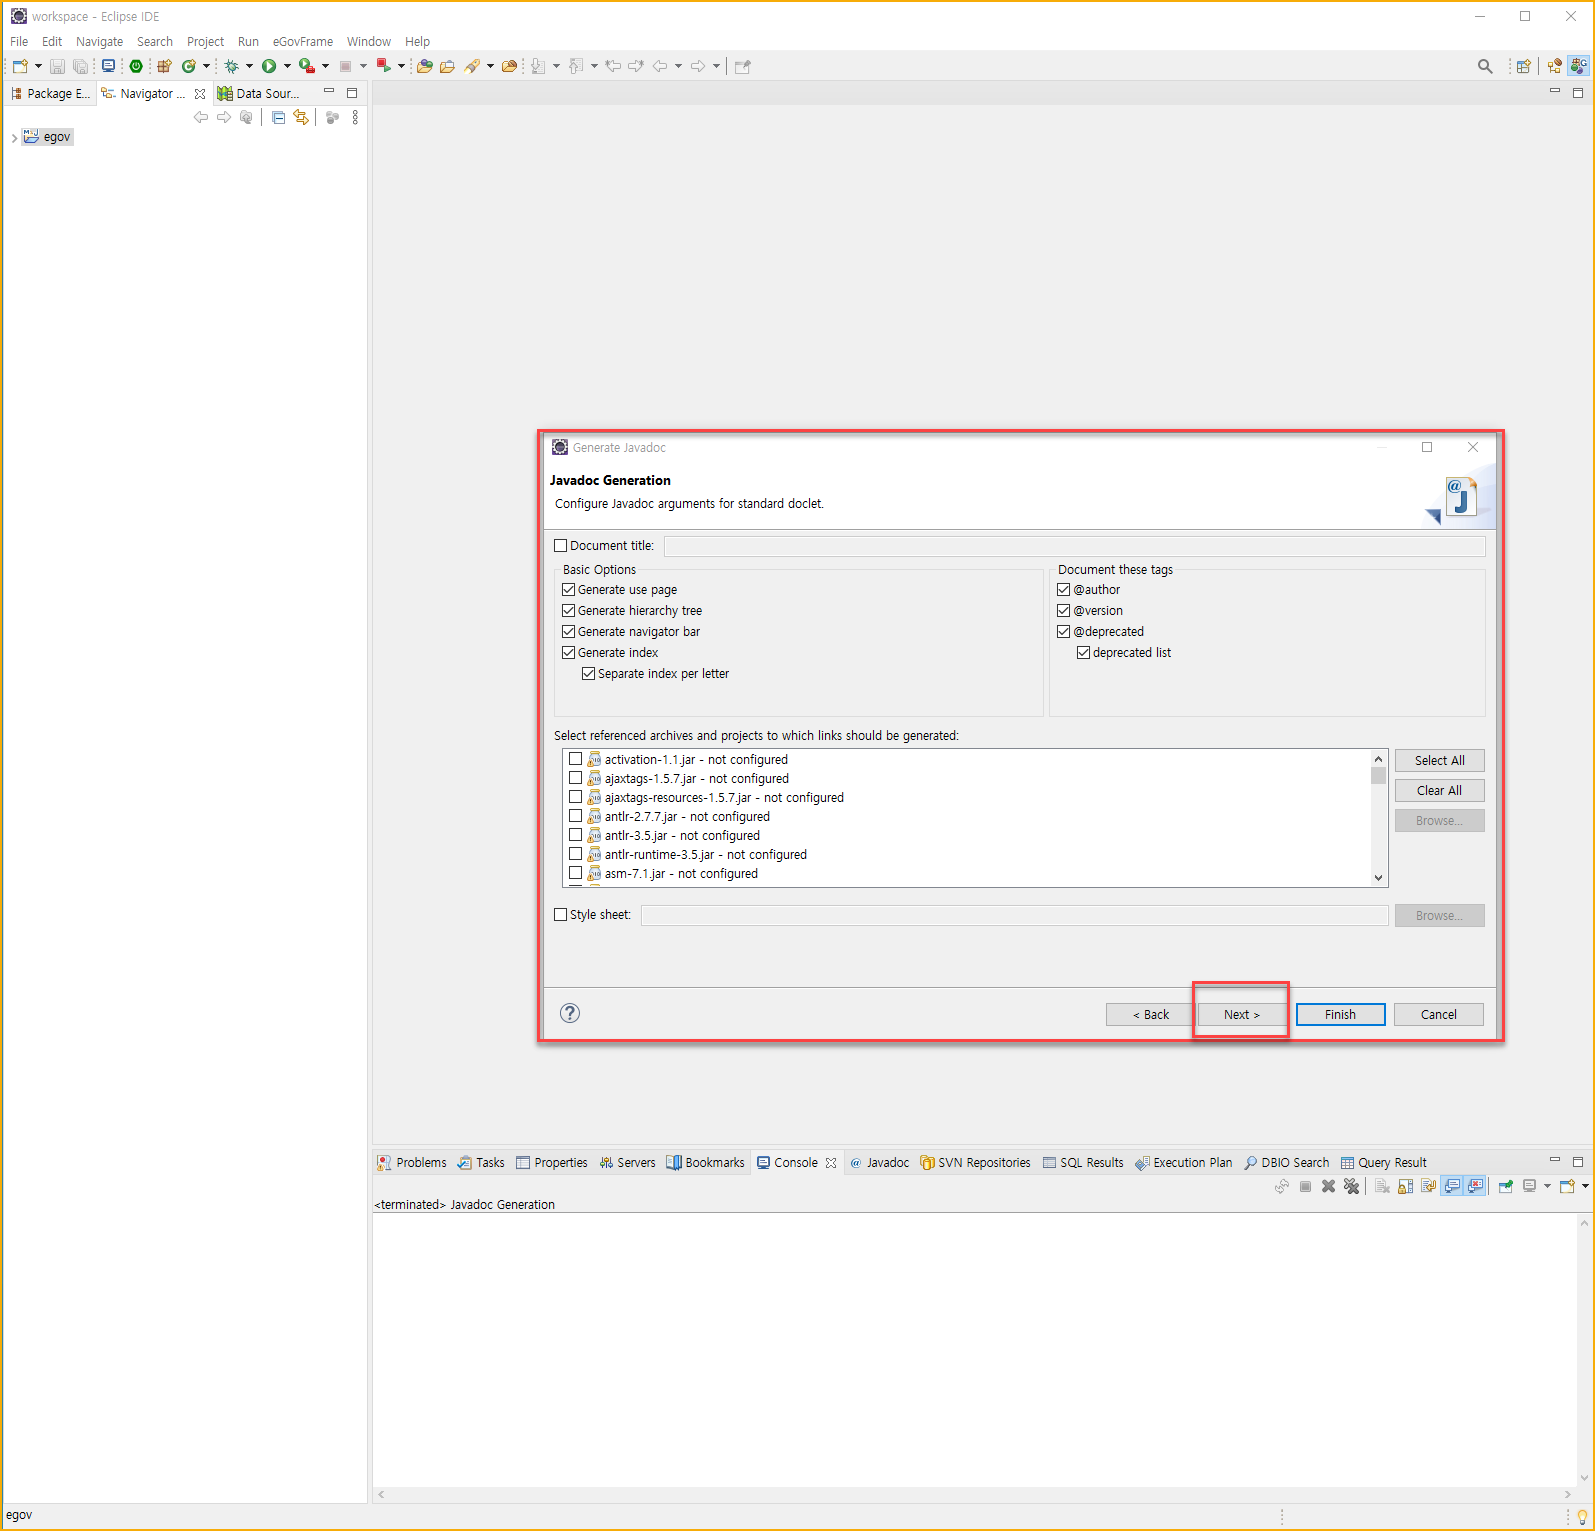Enable the Document title checkbox
This screenshot has height=1531, width=1595.
(x=561, y=546)
